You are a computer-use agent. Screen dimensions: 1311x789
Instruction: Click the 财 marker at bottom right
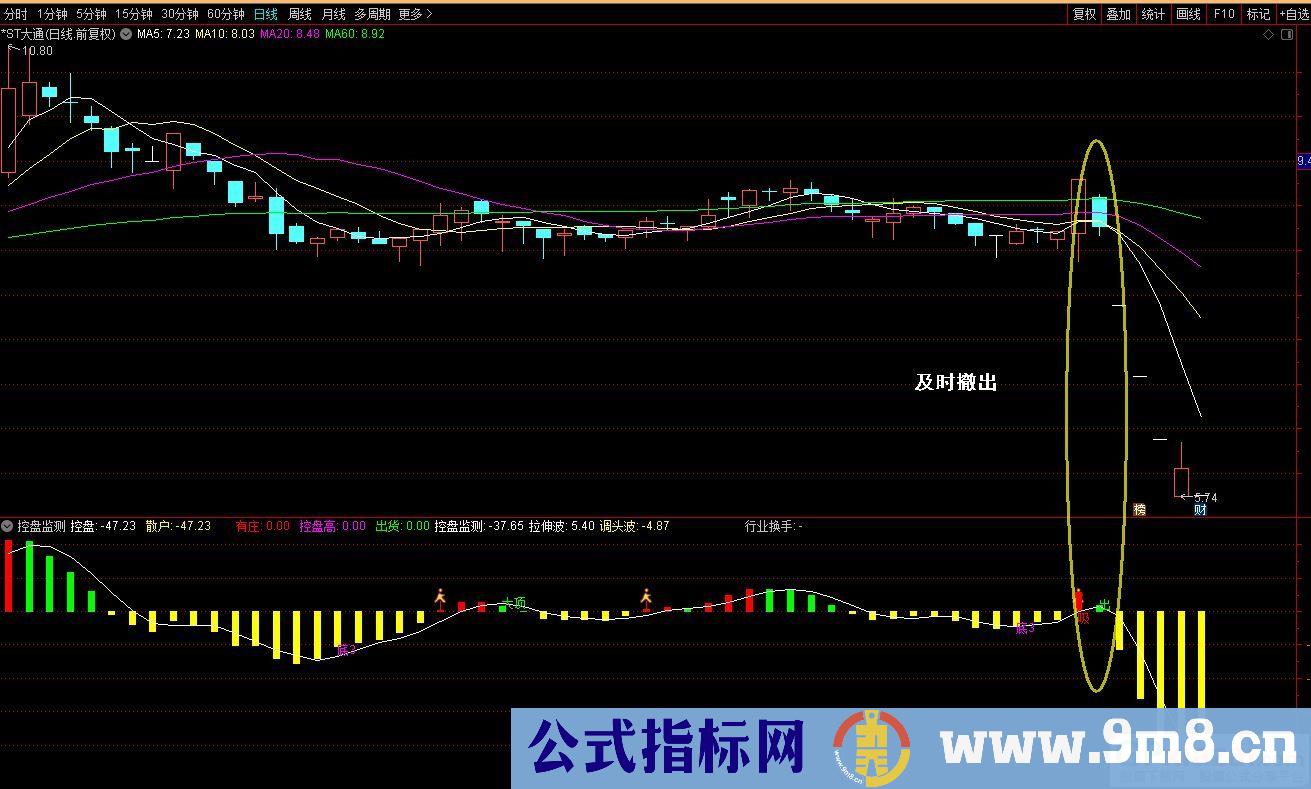coord(1200,510)
